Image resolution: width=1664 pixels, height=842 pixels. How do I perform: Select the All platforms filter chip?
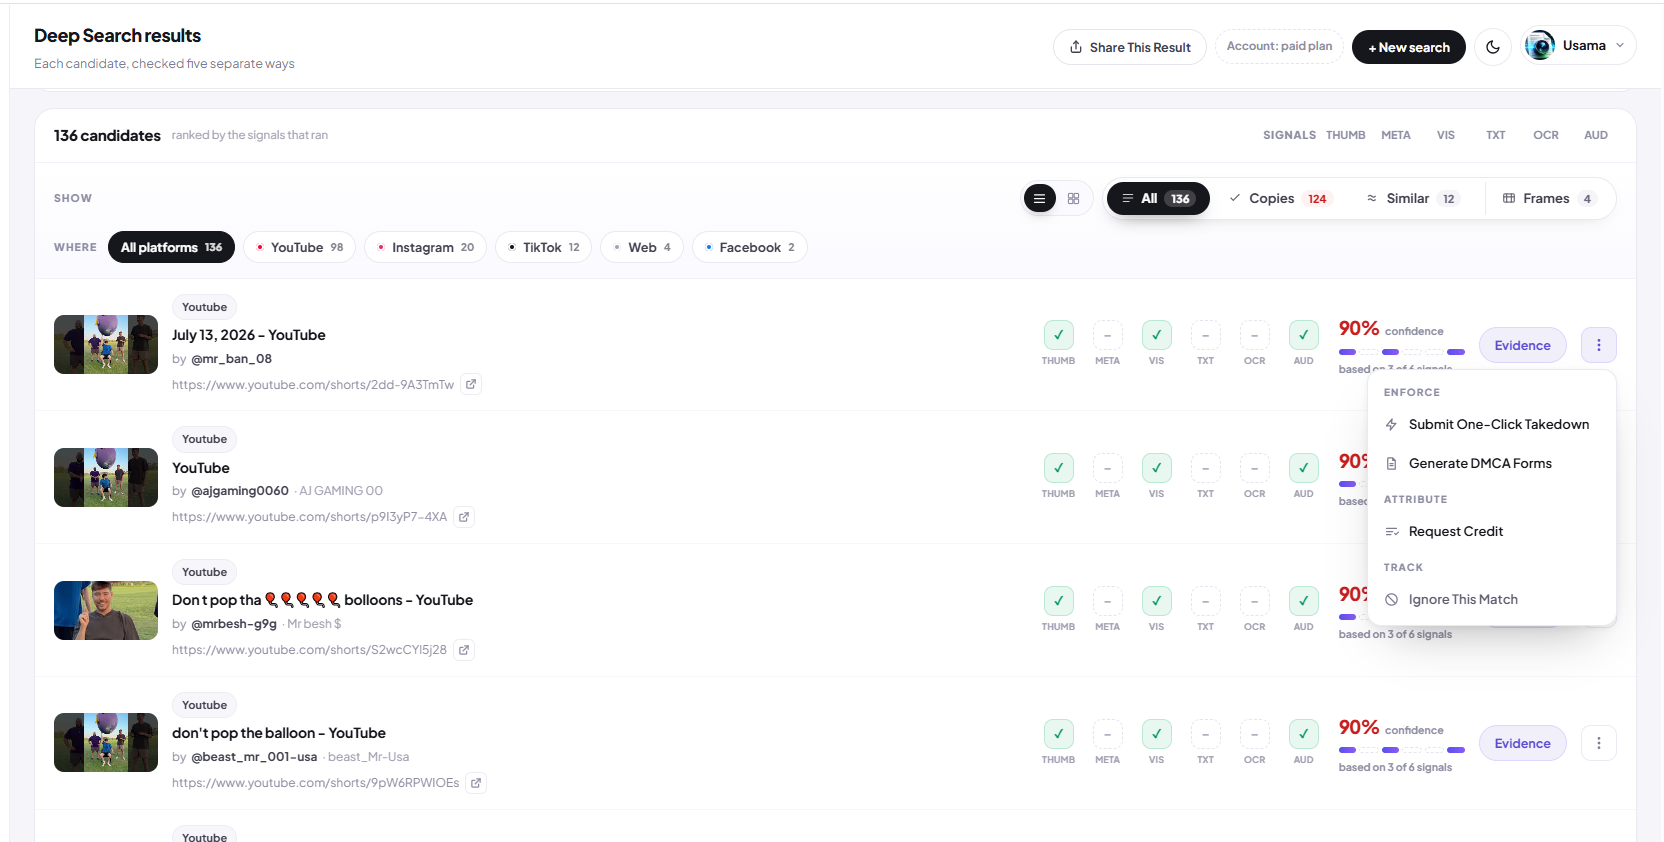tap(171, 247)
